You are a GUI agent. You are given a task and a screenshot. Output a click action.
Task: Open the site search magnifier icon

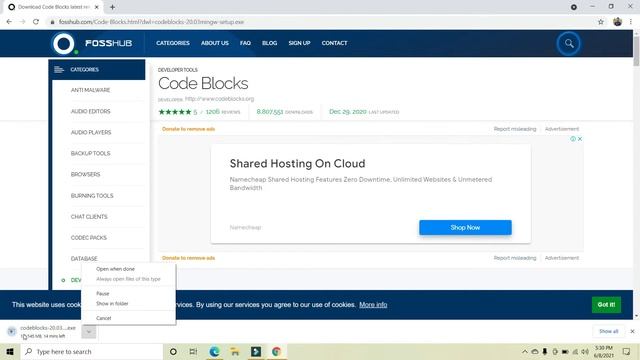coord(569,43)
